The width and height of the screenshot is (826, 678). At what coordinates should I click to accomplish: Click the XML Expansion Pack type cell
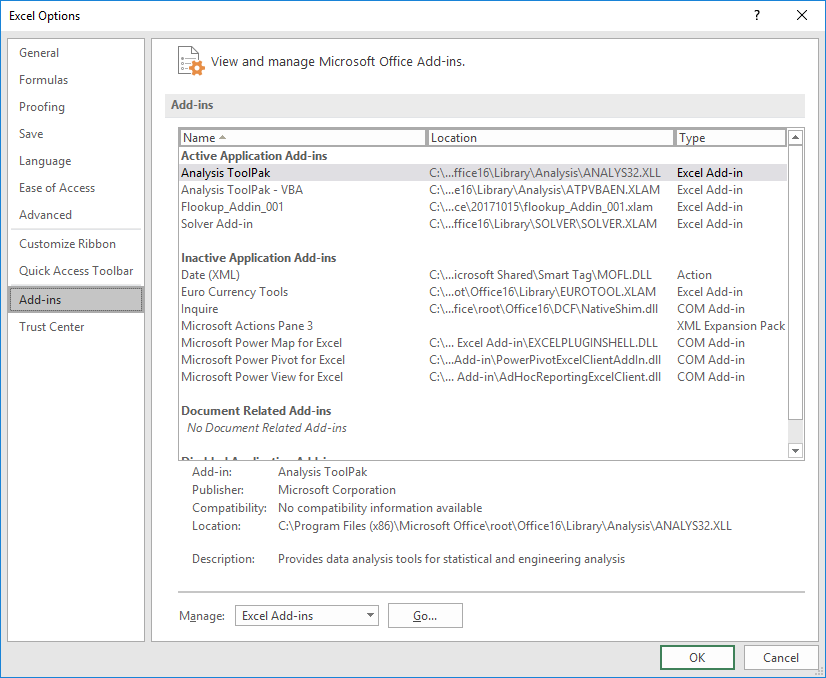[x=731, y=326]
